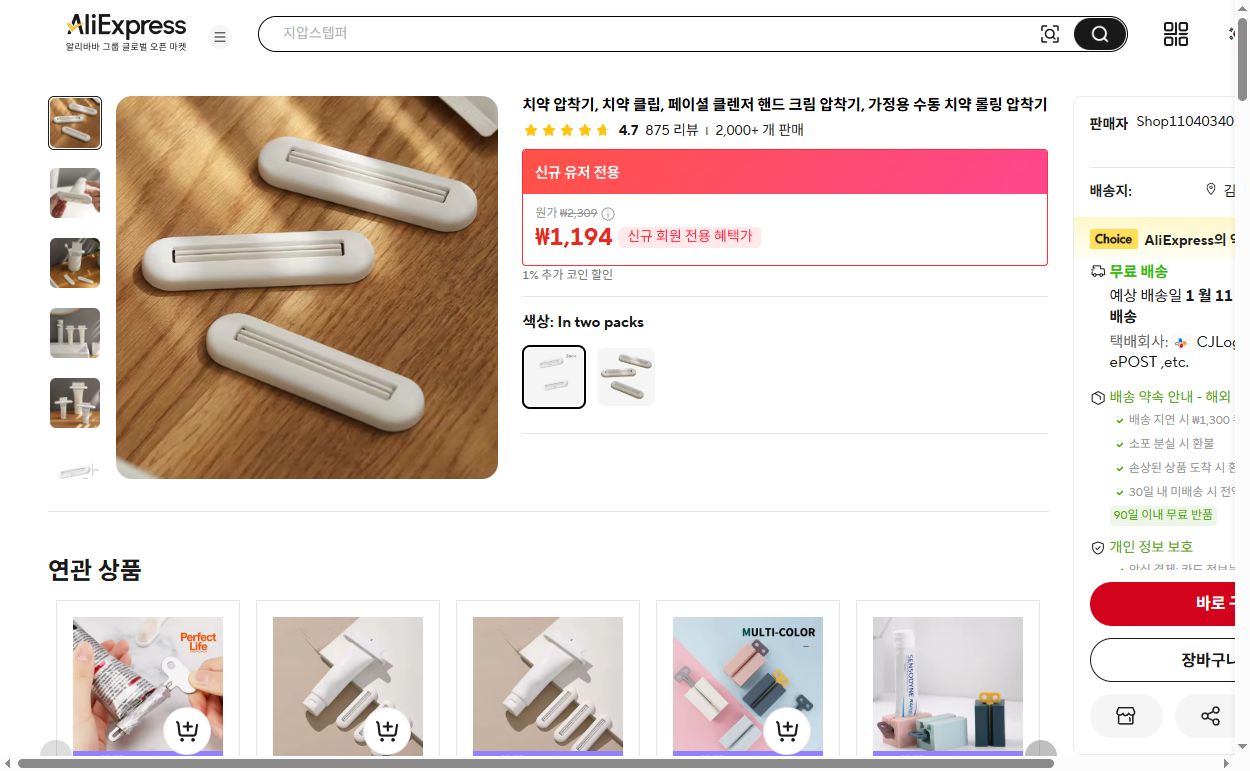Image resolution: width=1250 pixels, height=771 pixels.
Task: Open the QR code app download panel
Action: (1176, 33)
